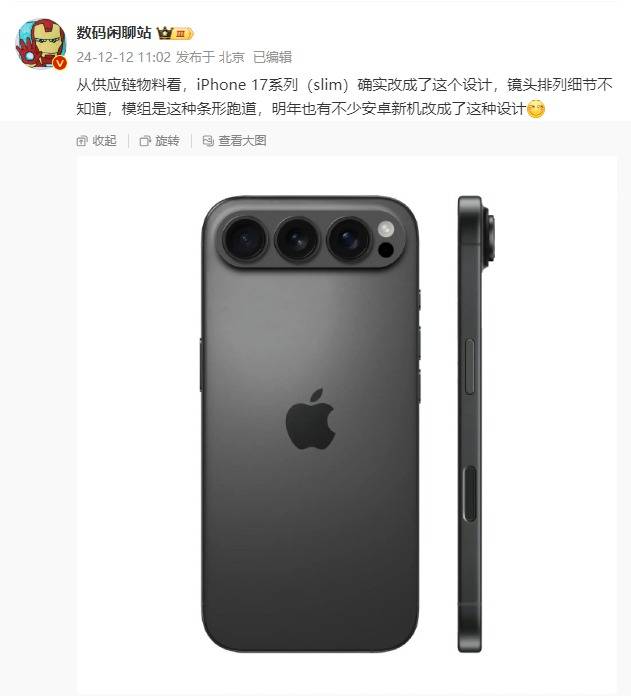
Task: Click the black sensor dot below flash
Action: pyautogui.click(x=386, y=250)
